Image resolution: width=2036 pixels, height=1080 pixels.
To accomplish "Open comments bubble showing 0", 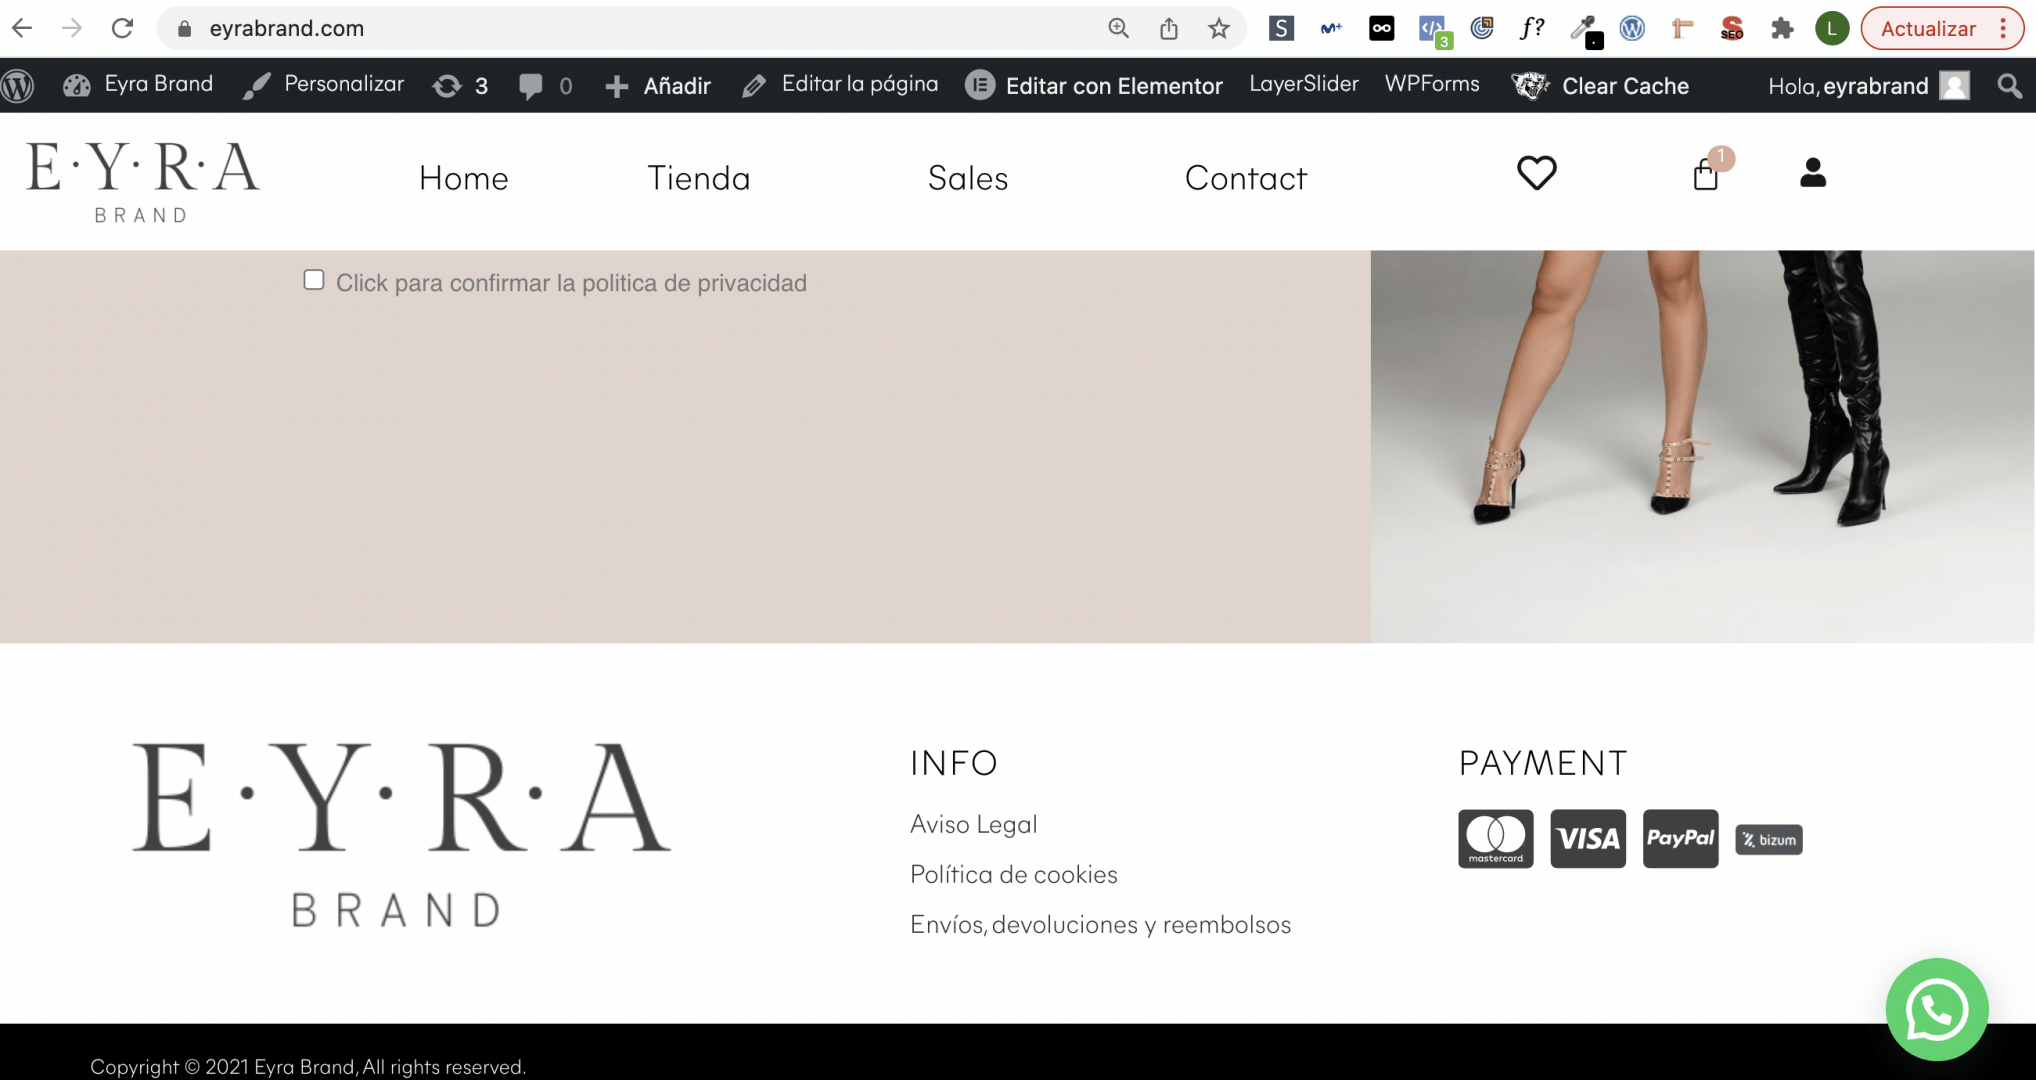I will [x=545, y=86].
